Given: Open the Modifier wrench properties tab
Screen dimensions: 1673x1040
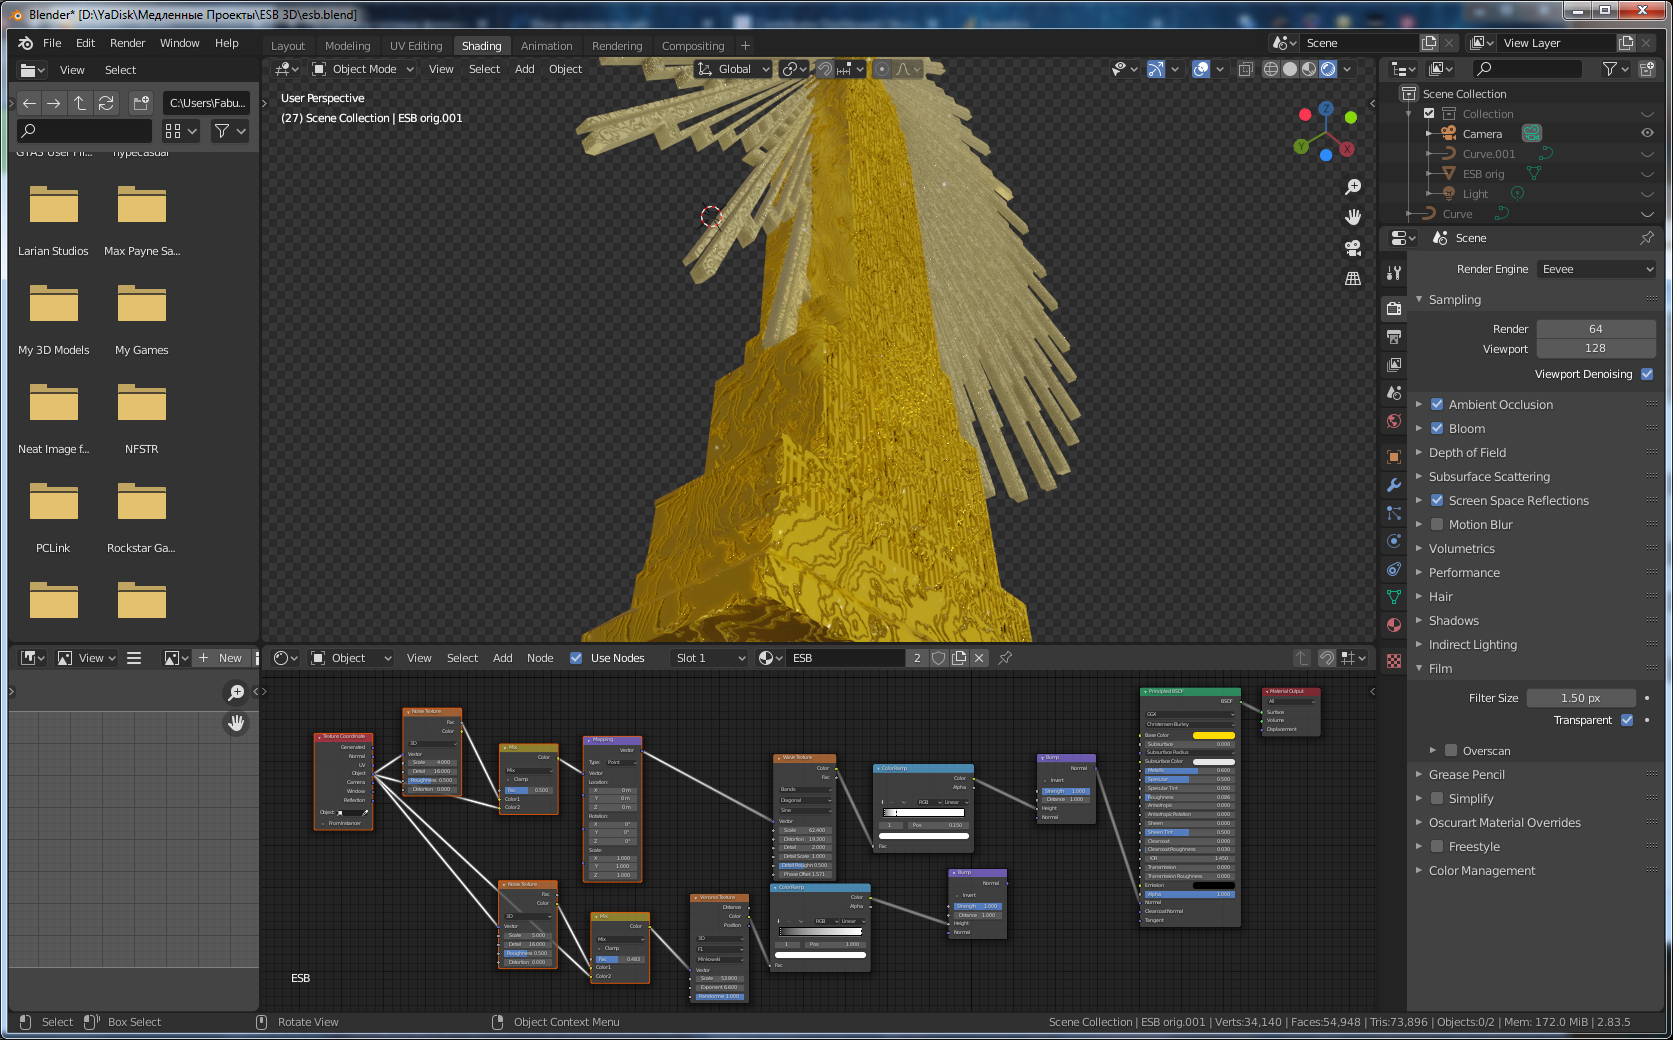Looking at the screenshot, I should (x=1394, y=485).
